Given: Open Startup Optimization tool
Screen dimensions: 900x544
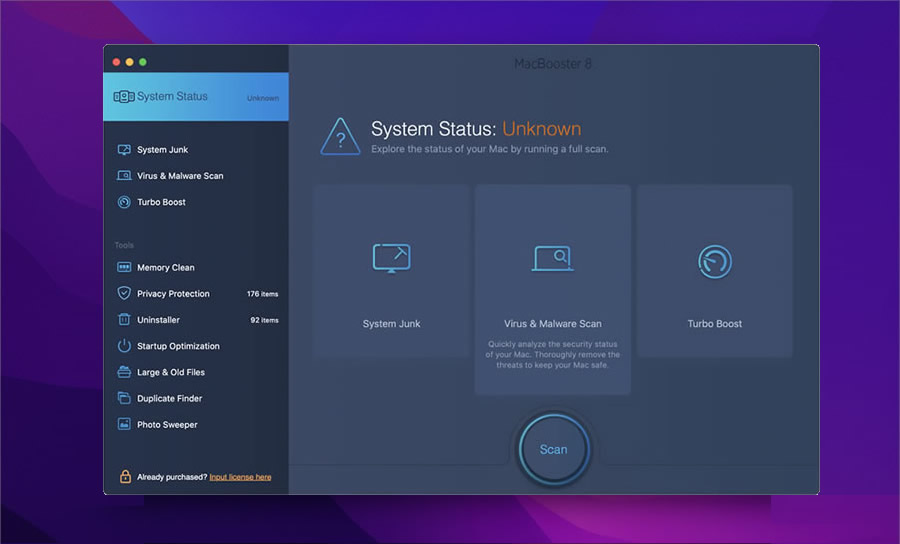Looking at the screenshot, I should click(x=179, y=346).
